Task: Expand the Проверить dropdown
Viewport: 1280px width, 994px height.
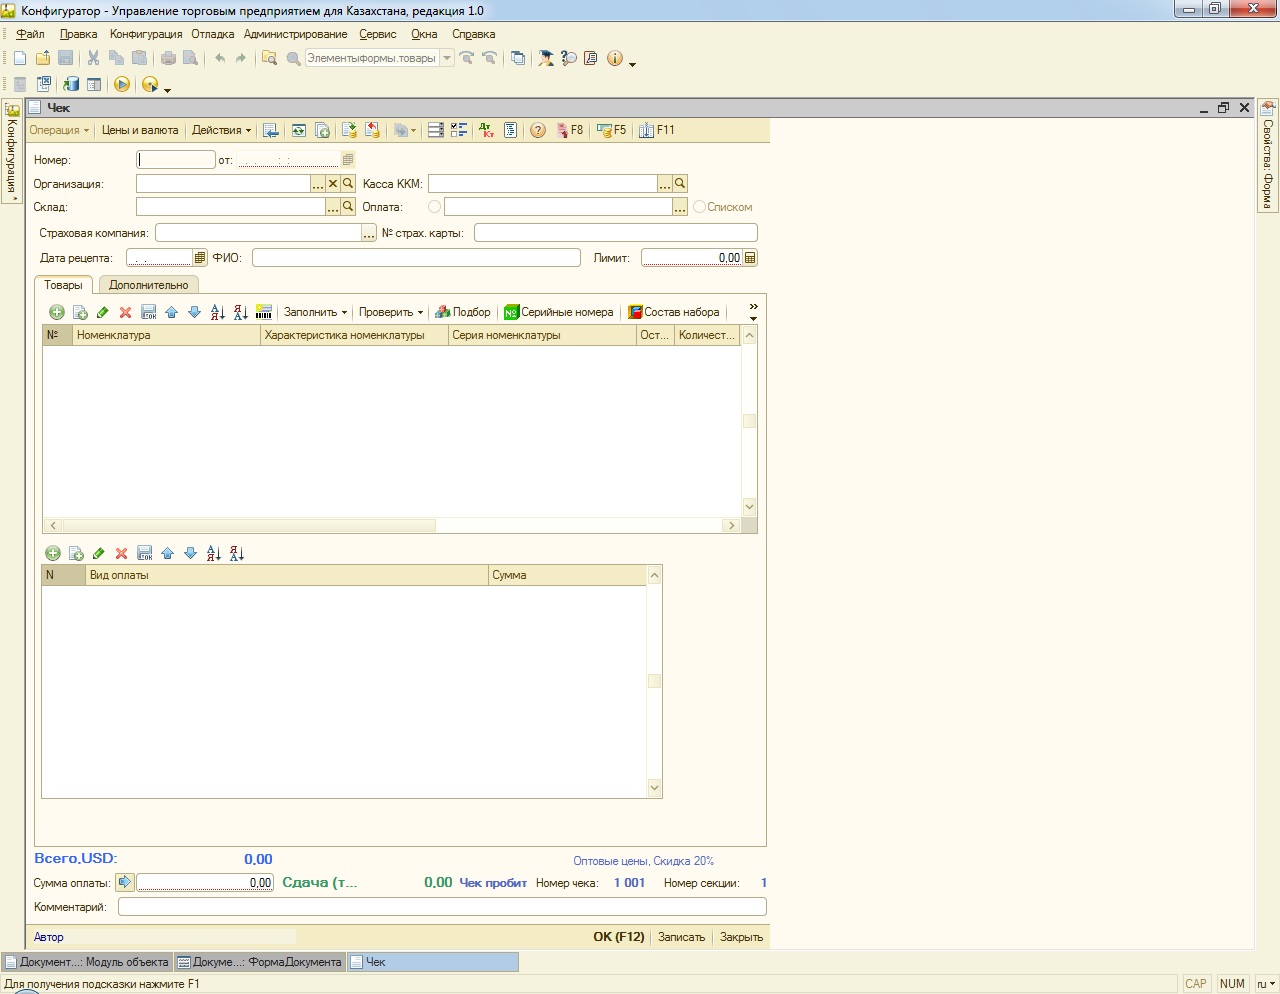Action: click(391, 312)
